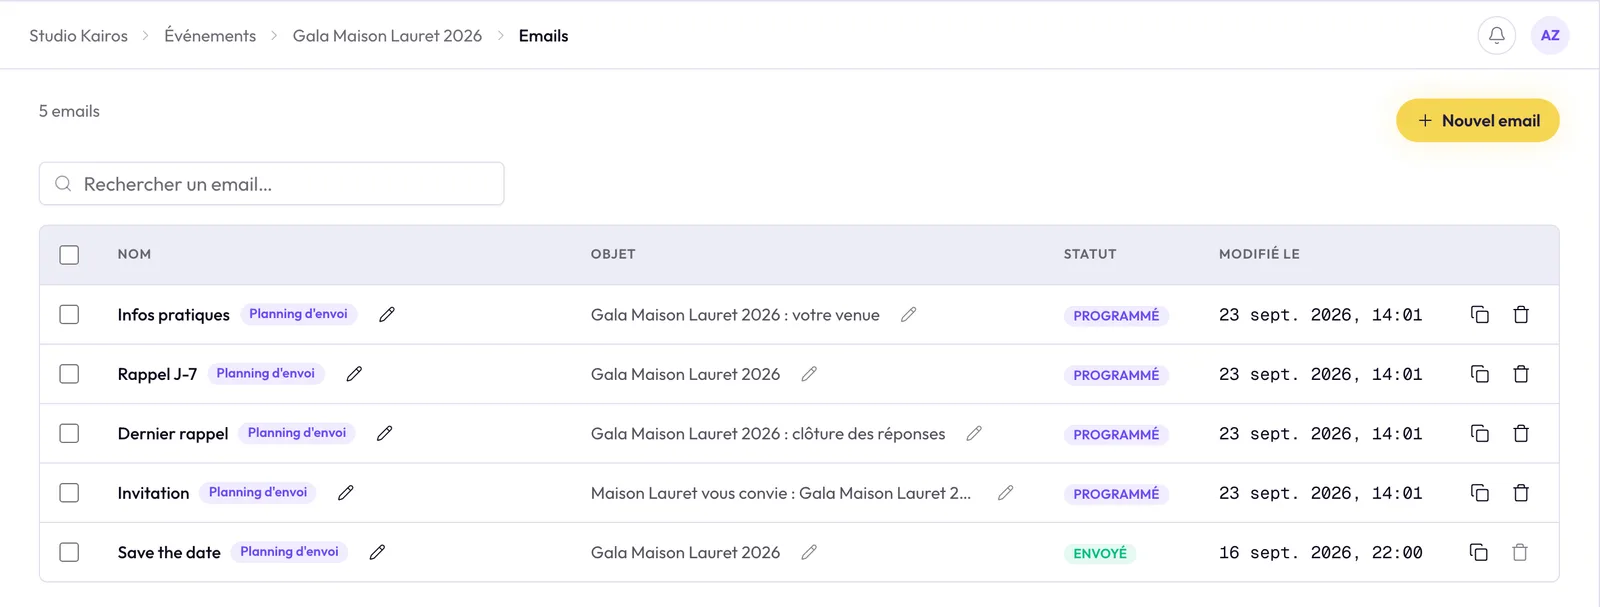Screen dimensions: 1600x607
Task: Open the Save the date email
Action: (169, 553)
